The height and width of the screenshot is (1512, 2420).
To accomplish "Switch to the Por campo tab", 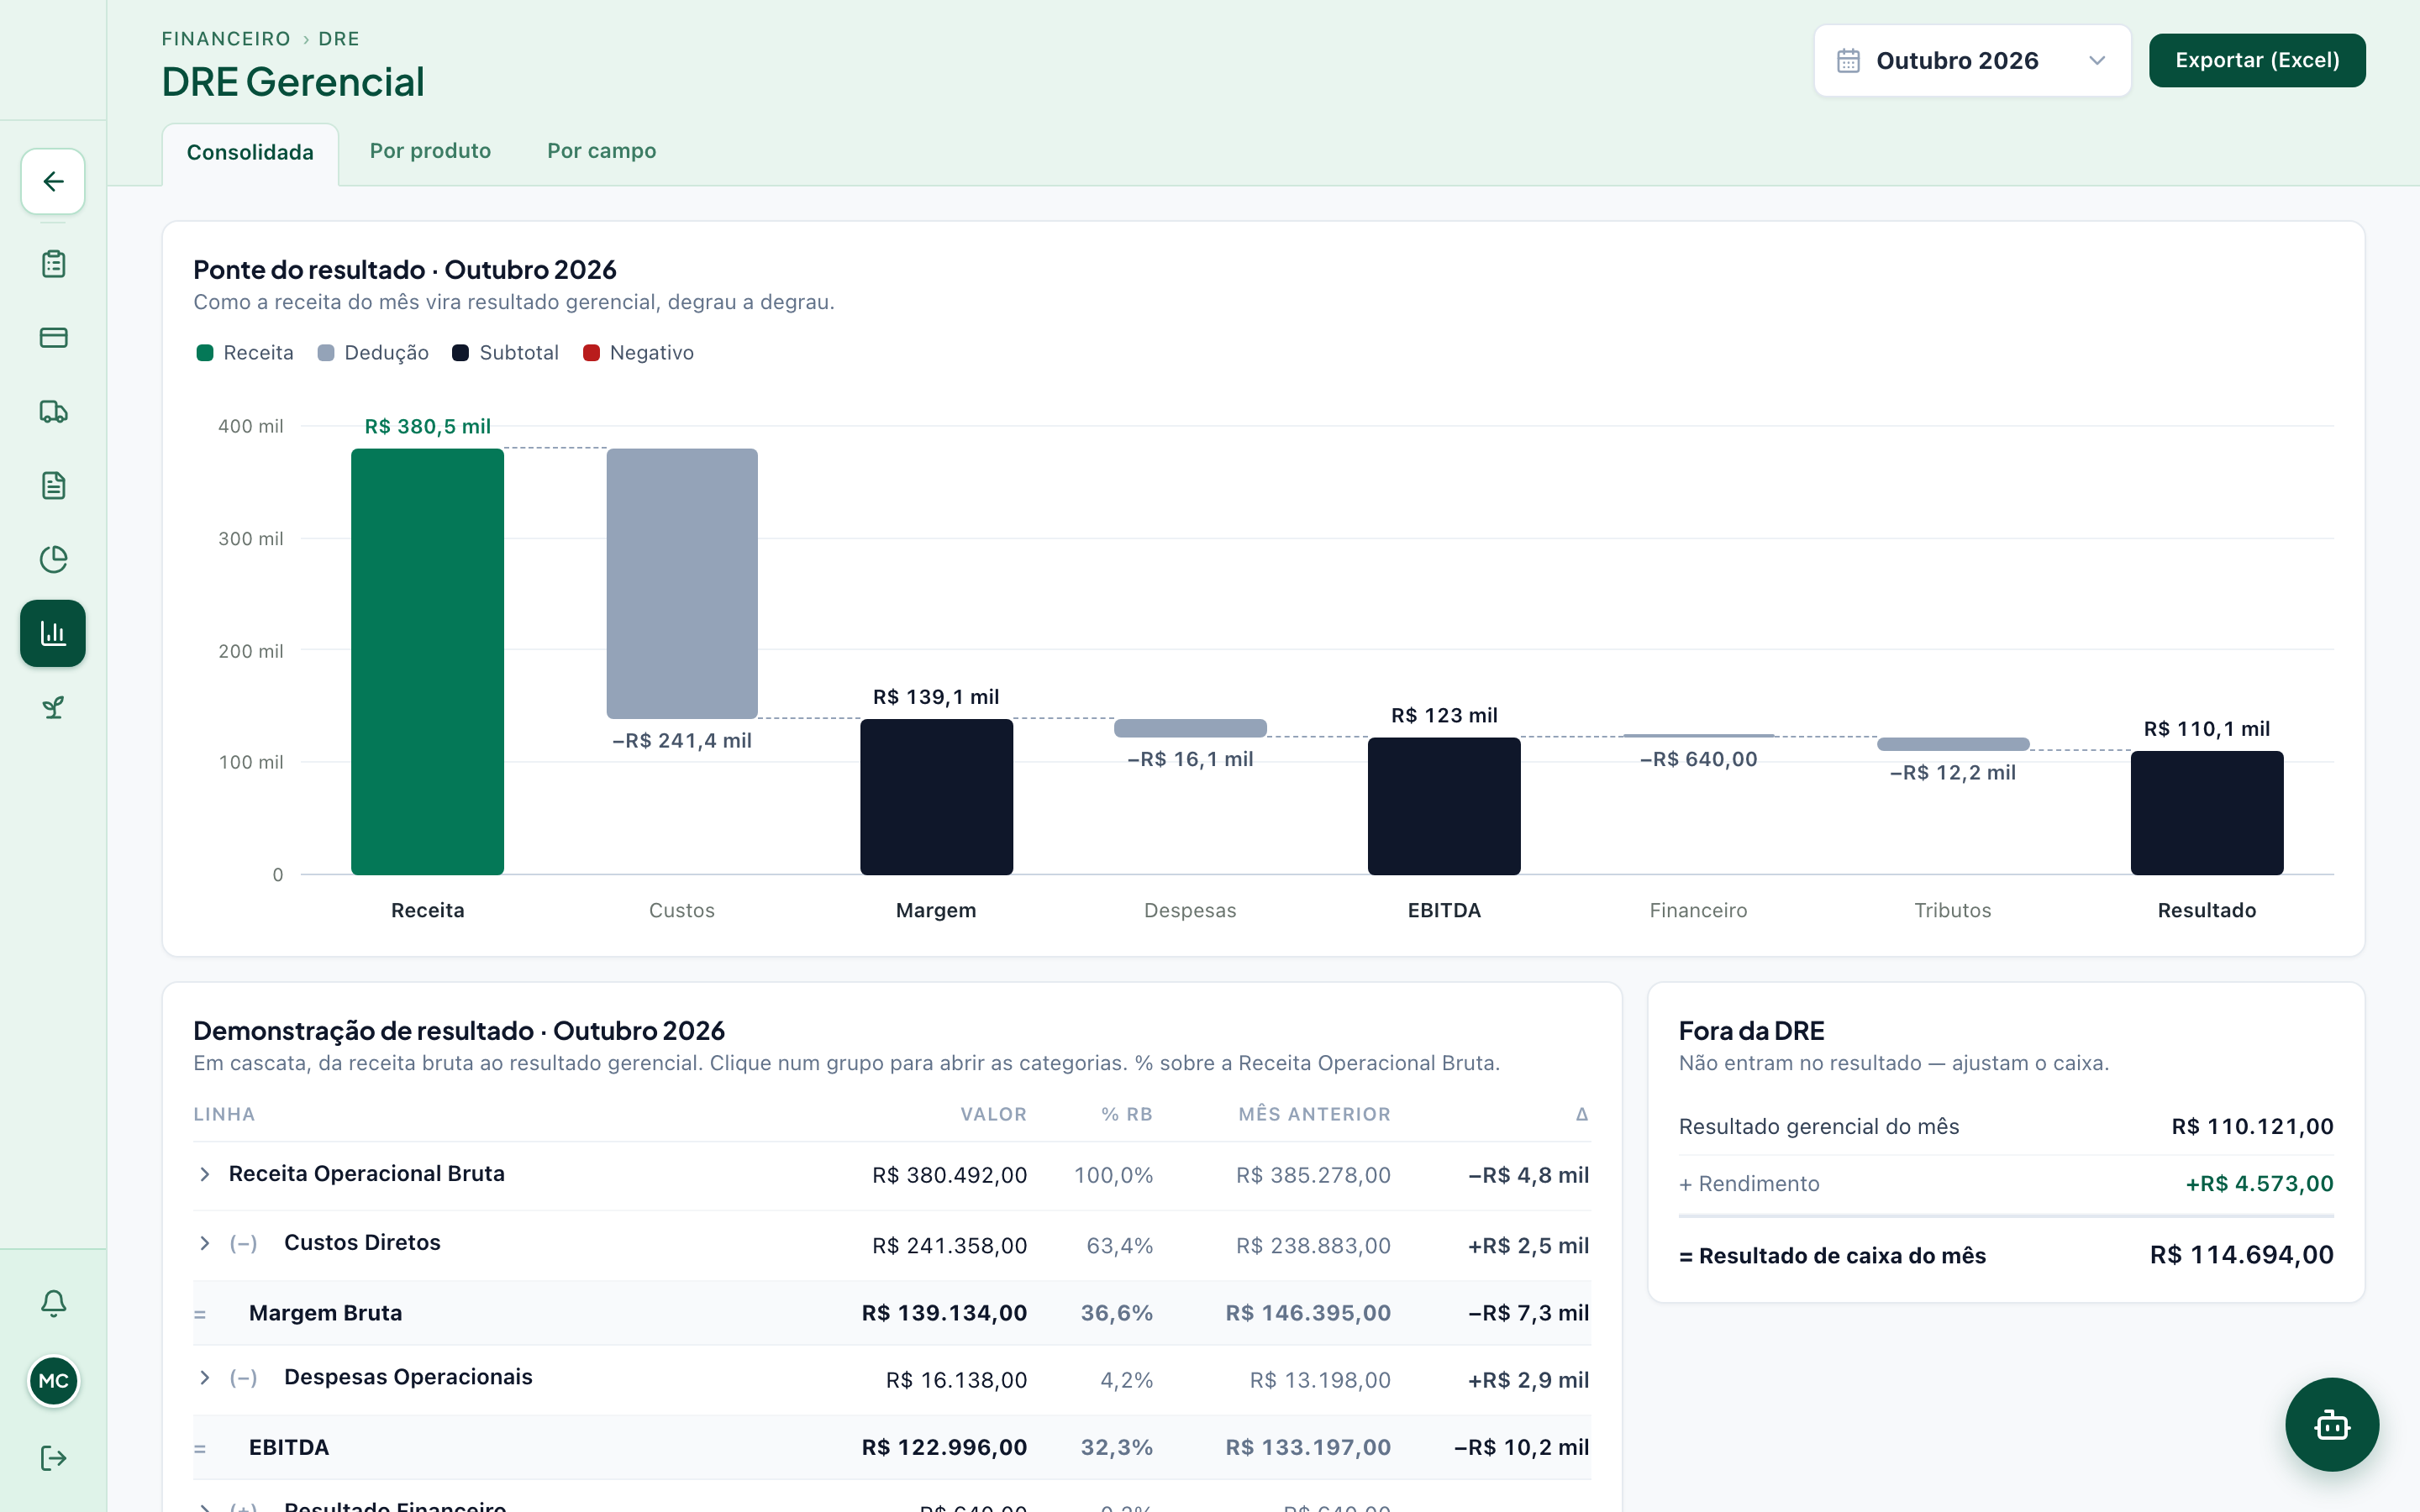I will point(601,151).
